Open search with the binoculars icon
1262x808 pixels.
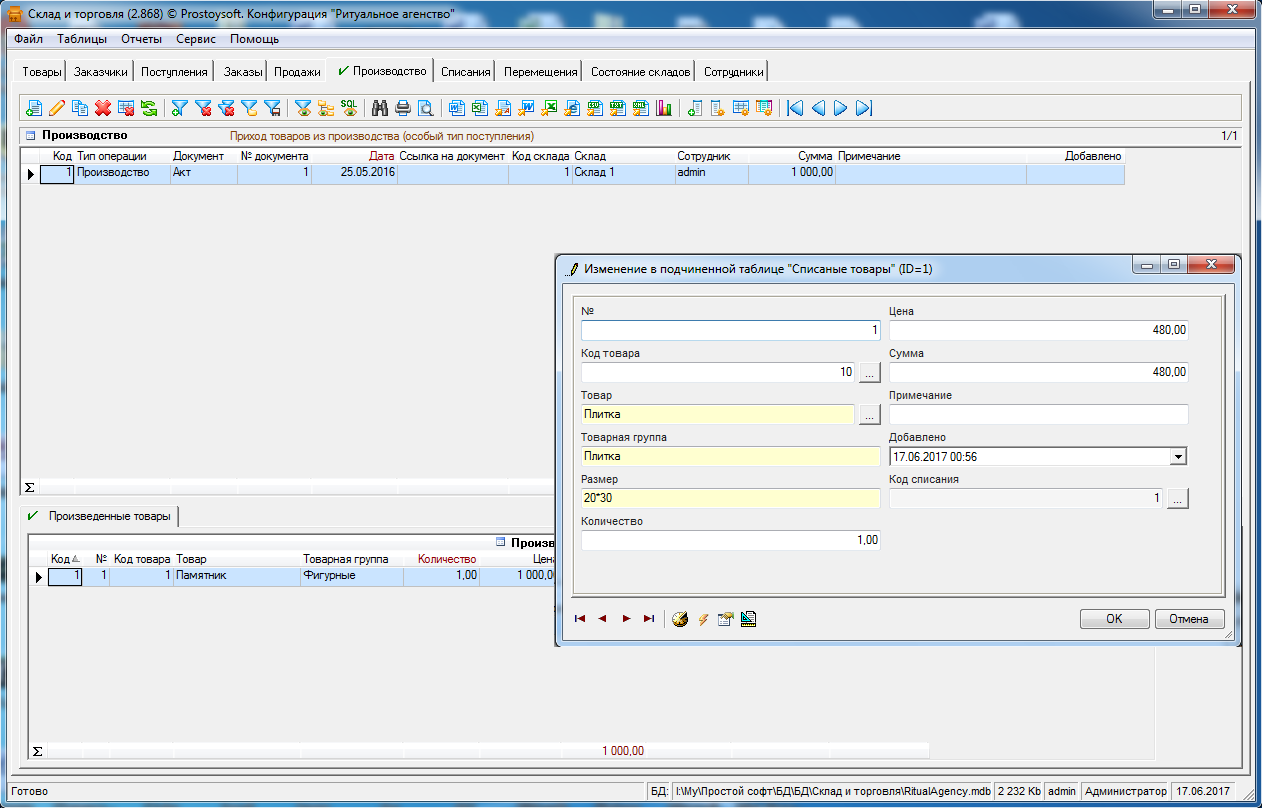[380, 108]
